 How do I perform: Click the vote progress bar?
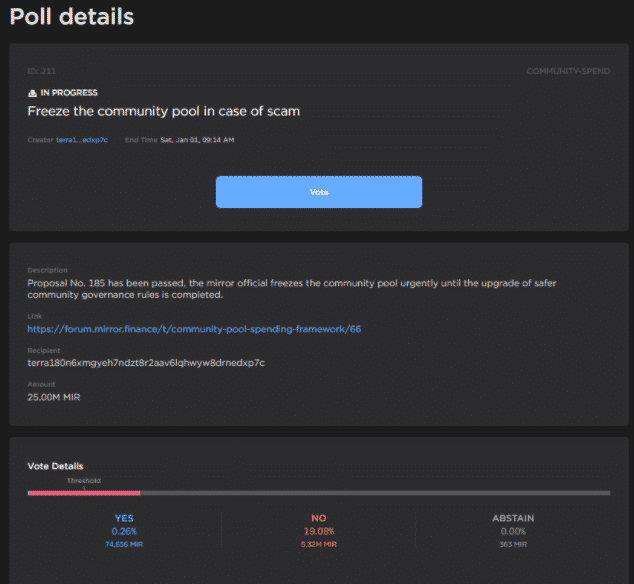coord(319,493)
